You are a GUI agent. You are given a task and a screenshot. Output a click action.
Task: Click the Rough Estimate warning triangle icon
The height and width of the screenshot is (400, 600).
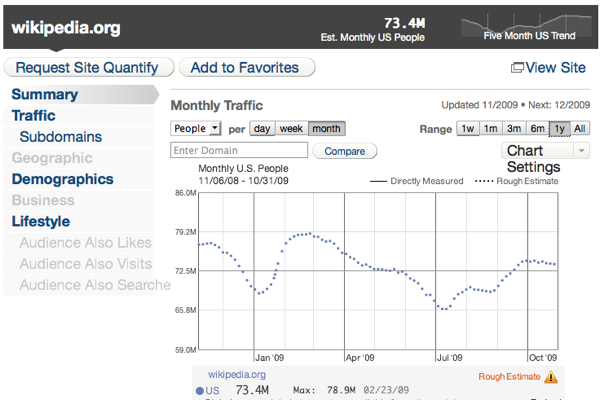click(551, 377)
